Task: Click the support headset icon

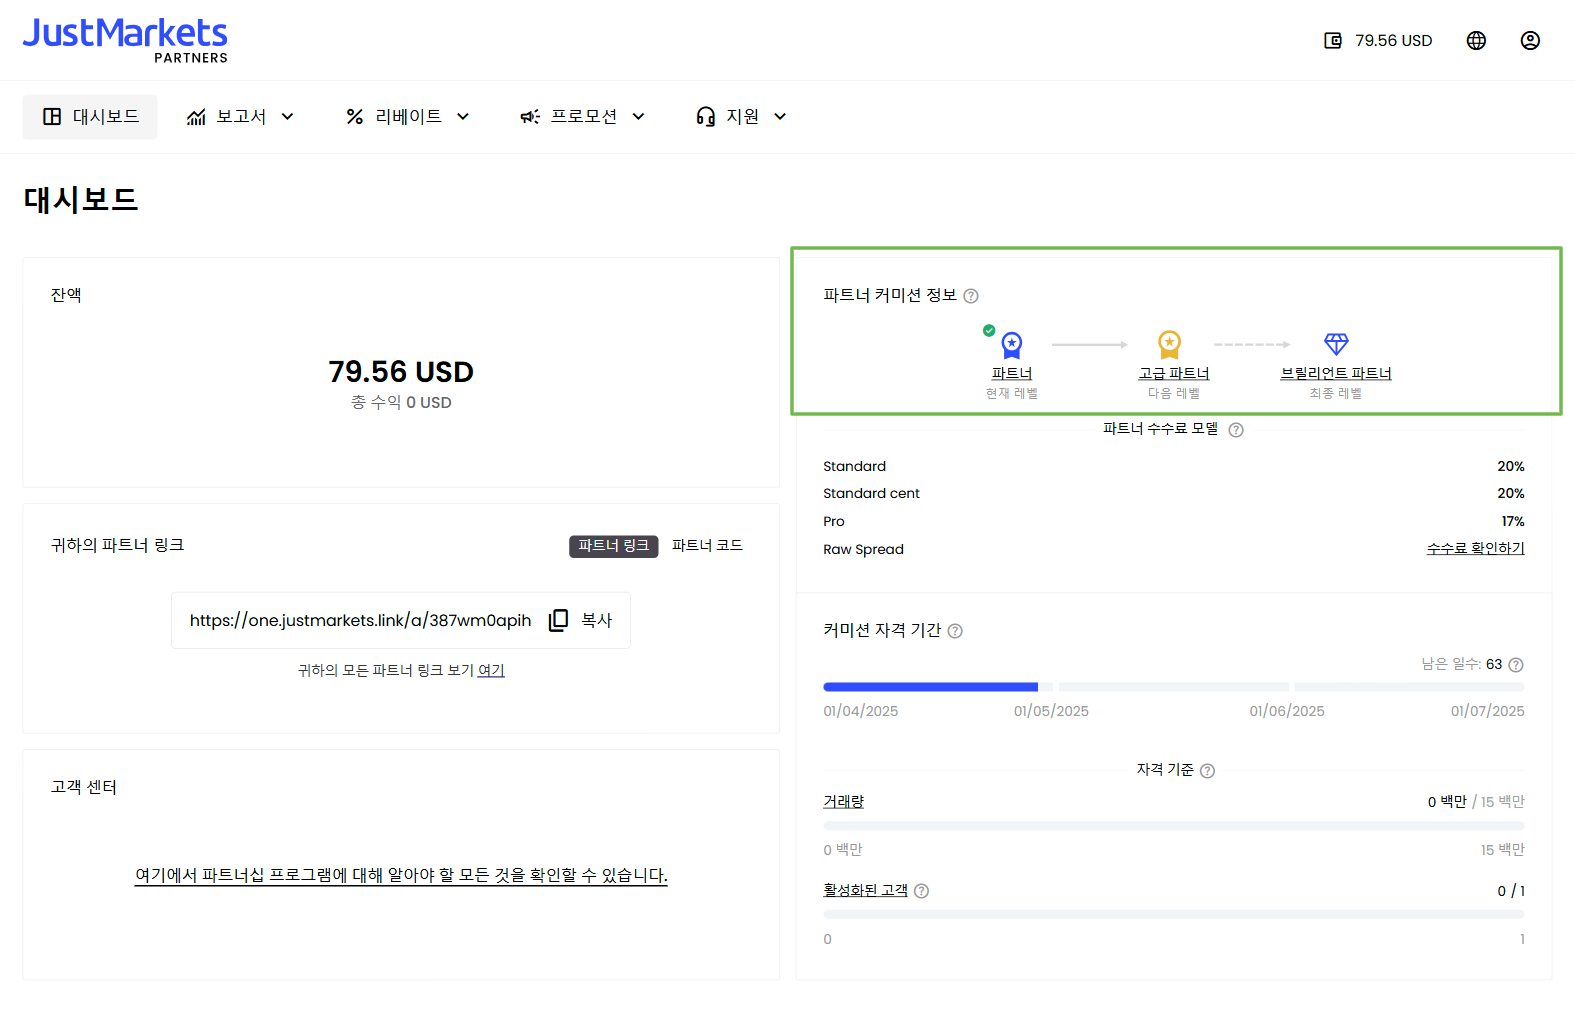Action: tap(706, 117)
